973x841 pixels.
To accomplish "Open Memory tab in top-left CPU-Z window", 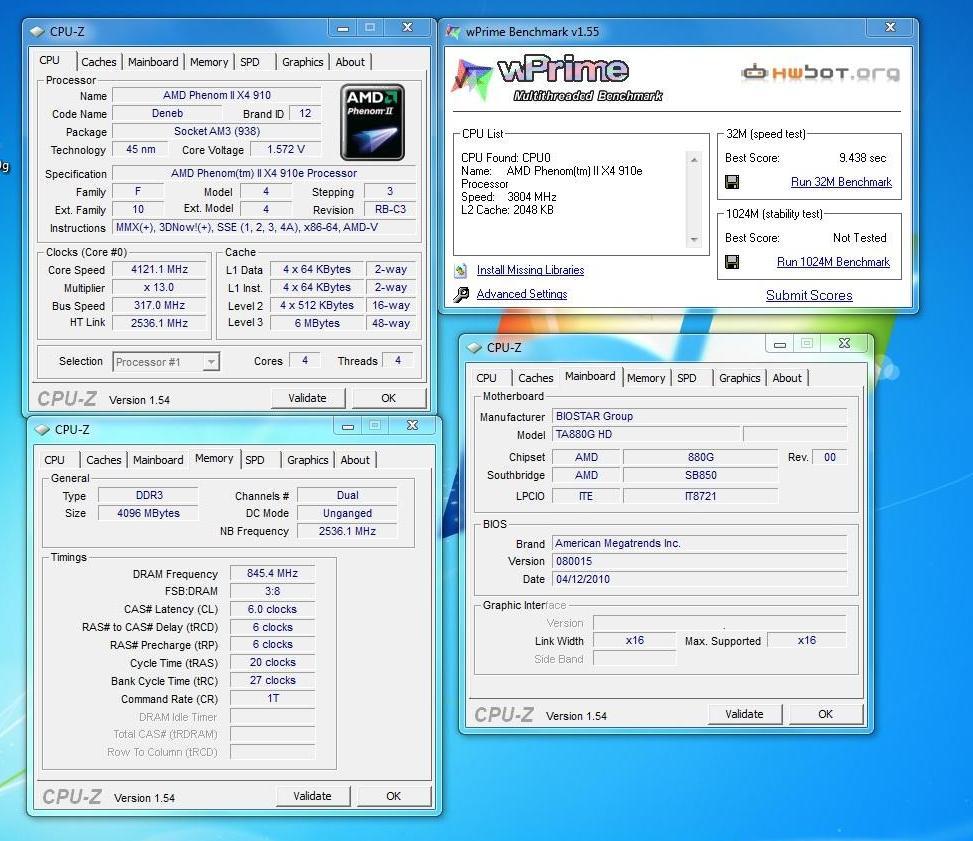I will pyautogui.click(x=209, y=62).
